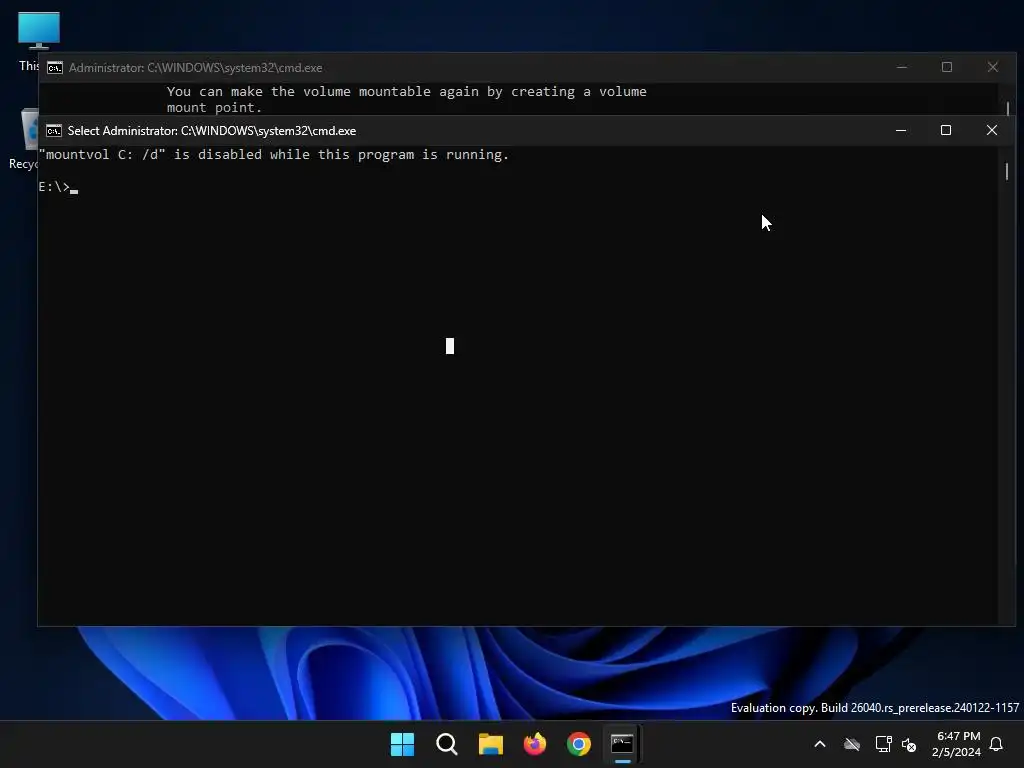The height and width of the screenshot is (768, 1024).
Task: Click the white selection block in console
Action: tap(450, 346)
